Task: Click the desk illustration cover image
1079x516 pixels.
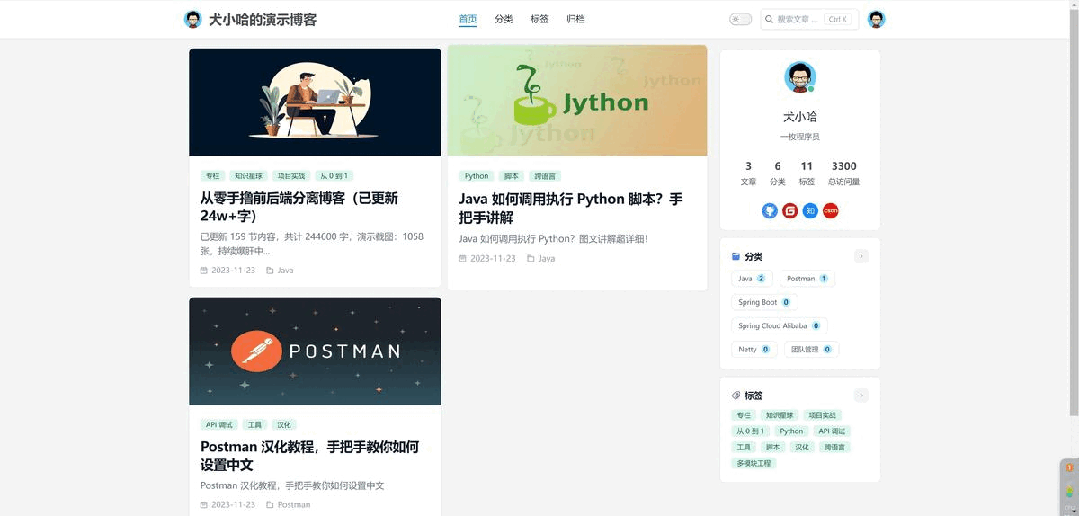Action: click(x=315, y=103)
